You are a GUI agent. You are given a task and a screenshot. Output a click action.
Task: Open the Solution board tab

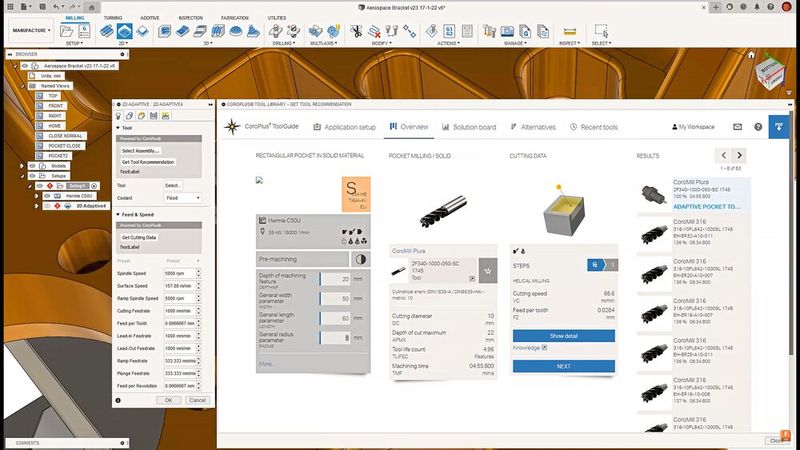[x=469, y=127]
